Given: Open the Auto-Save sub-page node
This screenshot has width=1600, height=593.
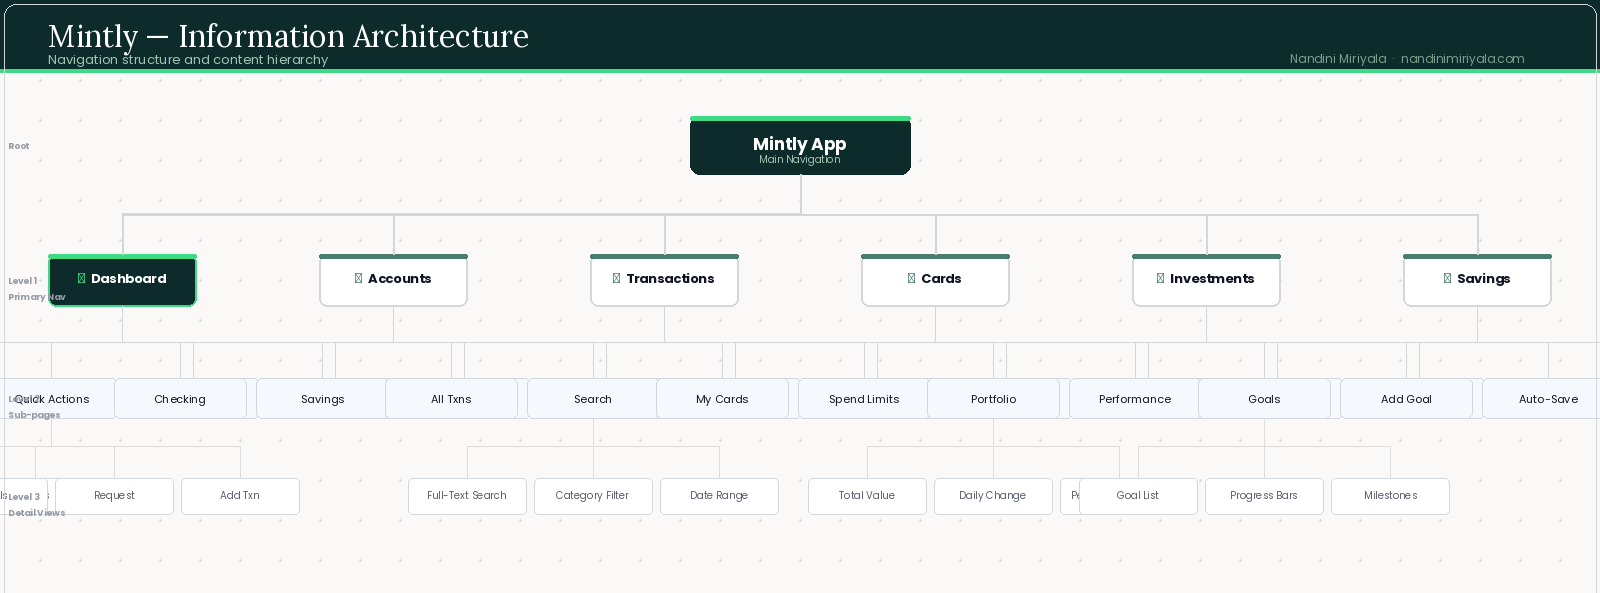Looking at the screenshot, I should coord(1541,399).
